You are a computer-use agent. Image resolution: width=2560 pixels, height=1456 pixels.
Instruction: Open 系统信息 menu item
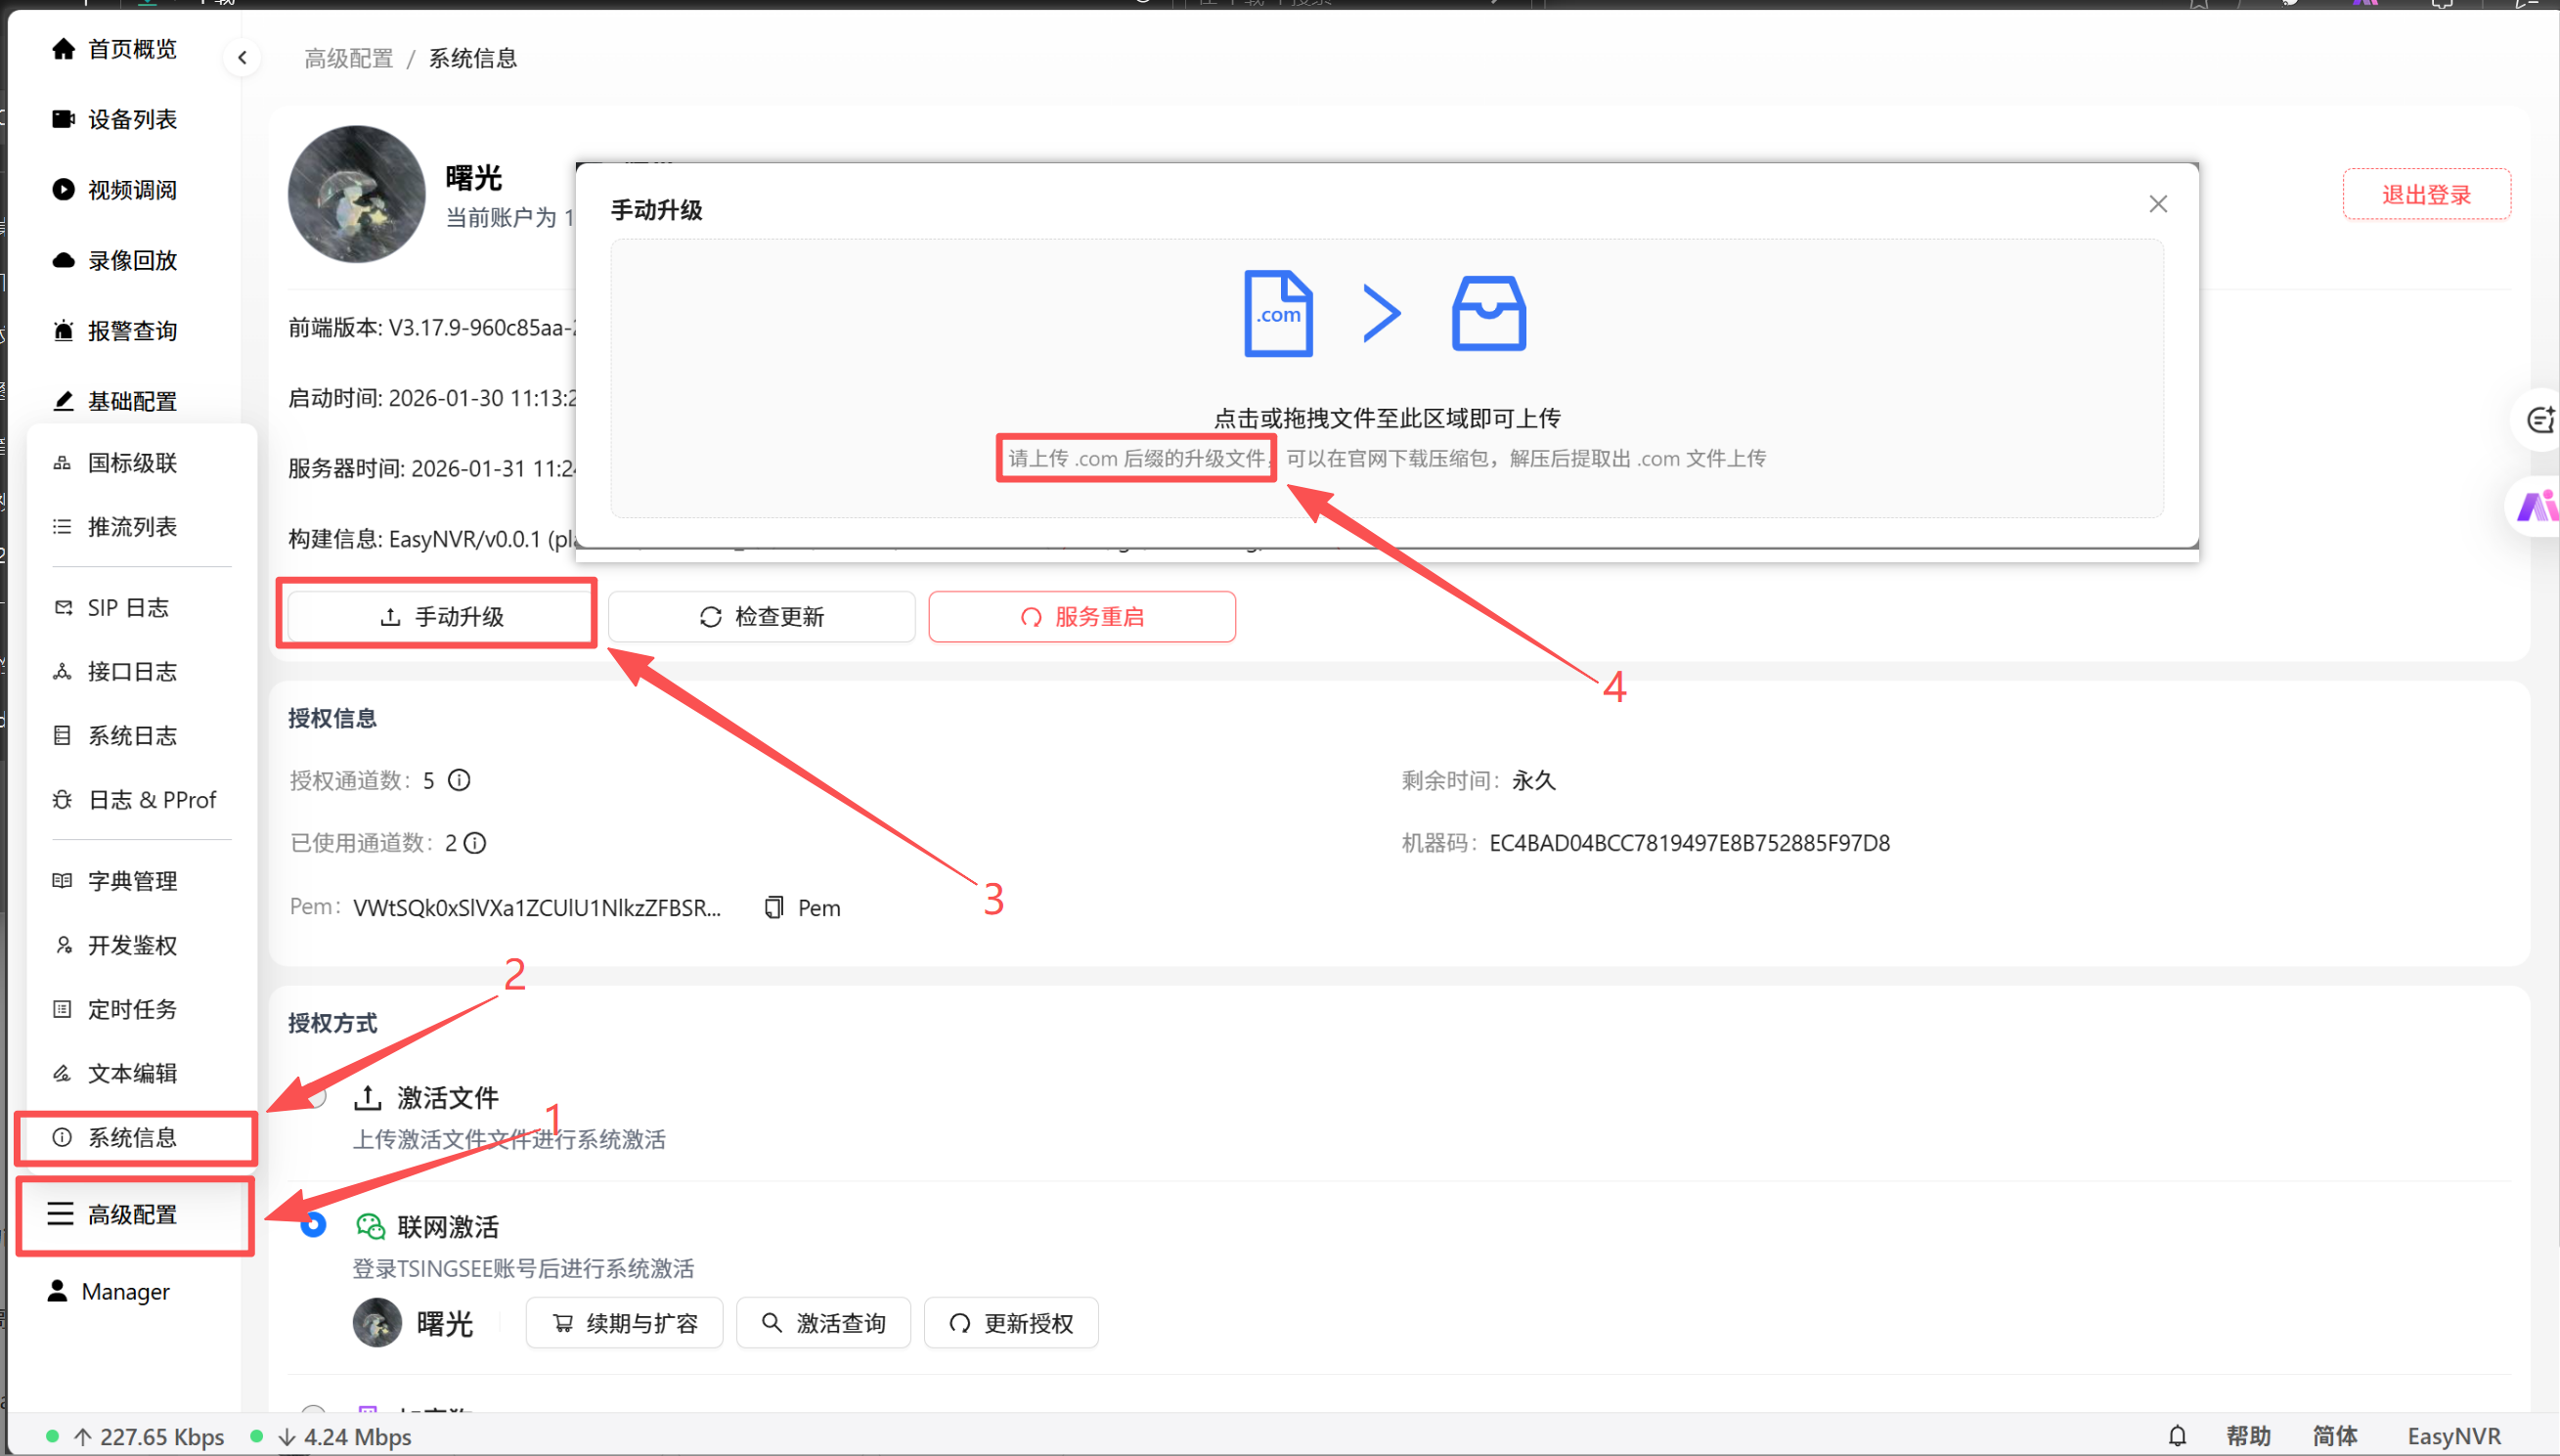click(x=132, y=1137)
